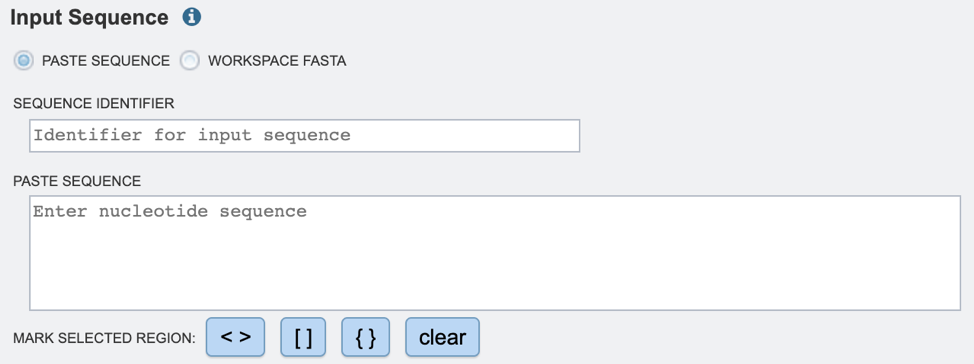Click the < > target region button
The width and height of the screenshot is (974, 364).
tap(235, 337)
